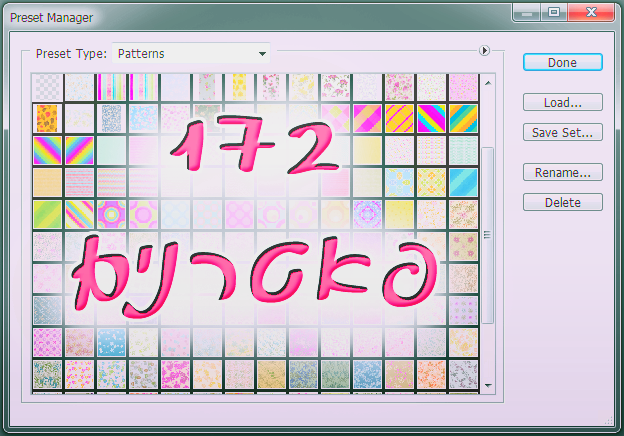Screen dimensions: 624x436
Task: Select the solid bright yellow pattern swatch
Action: pos(399,214)
